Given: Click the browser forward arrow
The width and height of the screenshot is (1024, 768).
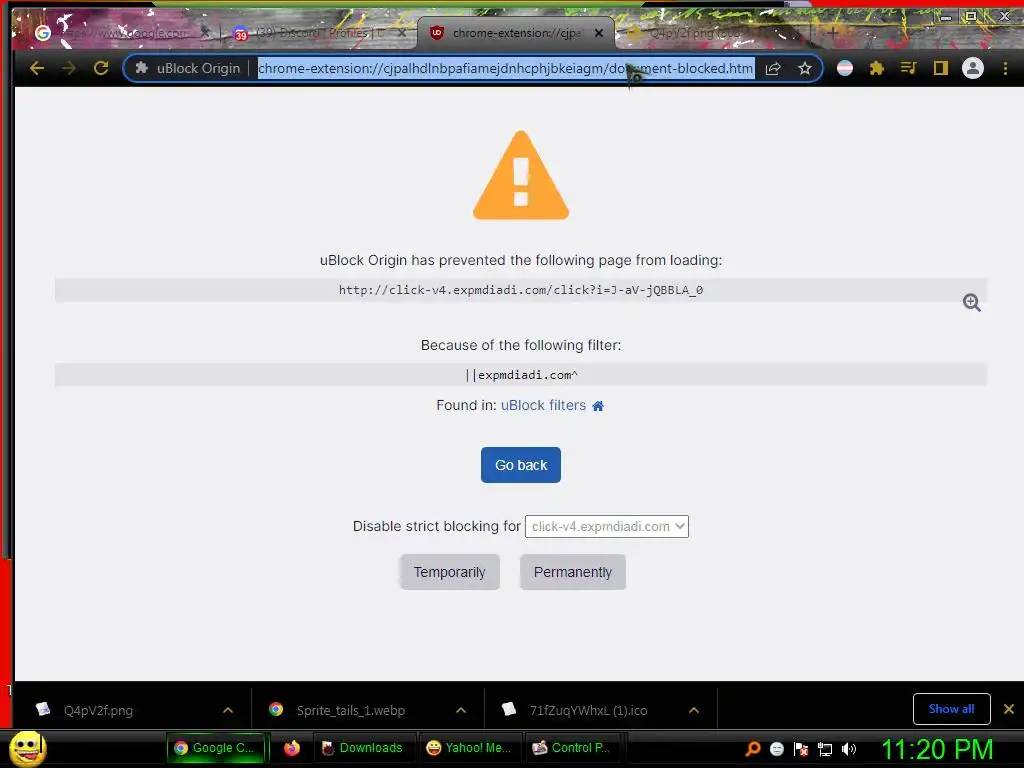Looking at the screenshot, I should 69,68.
